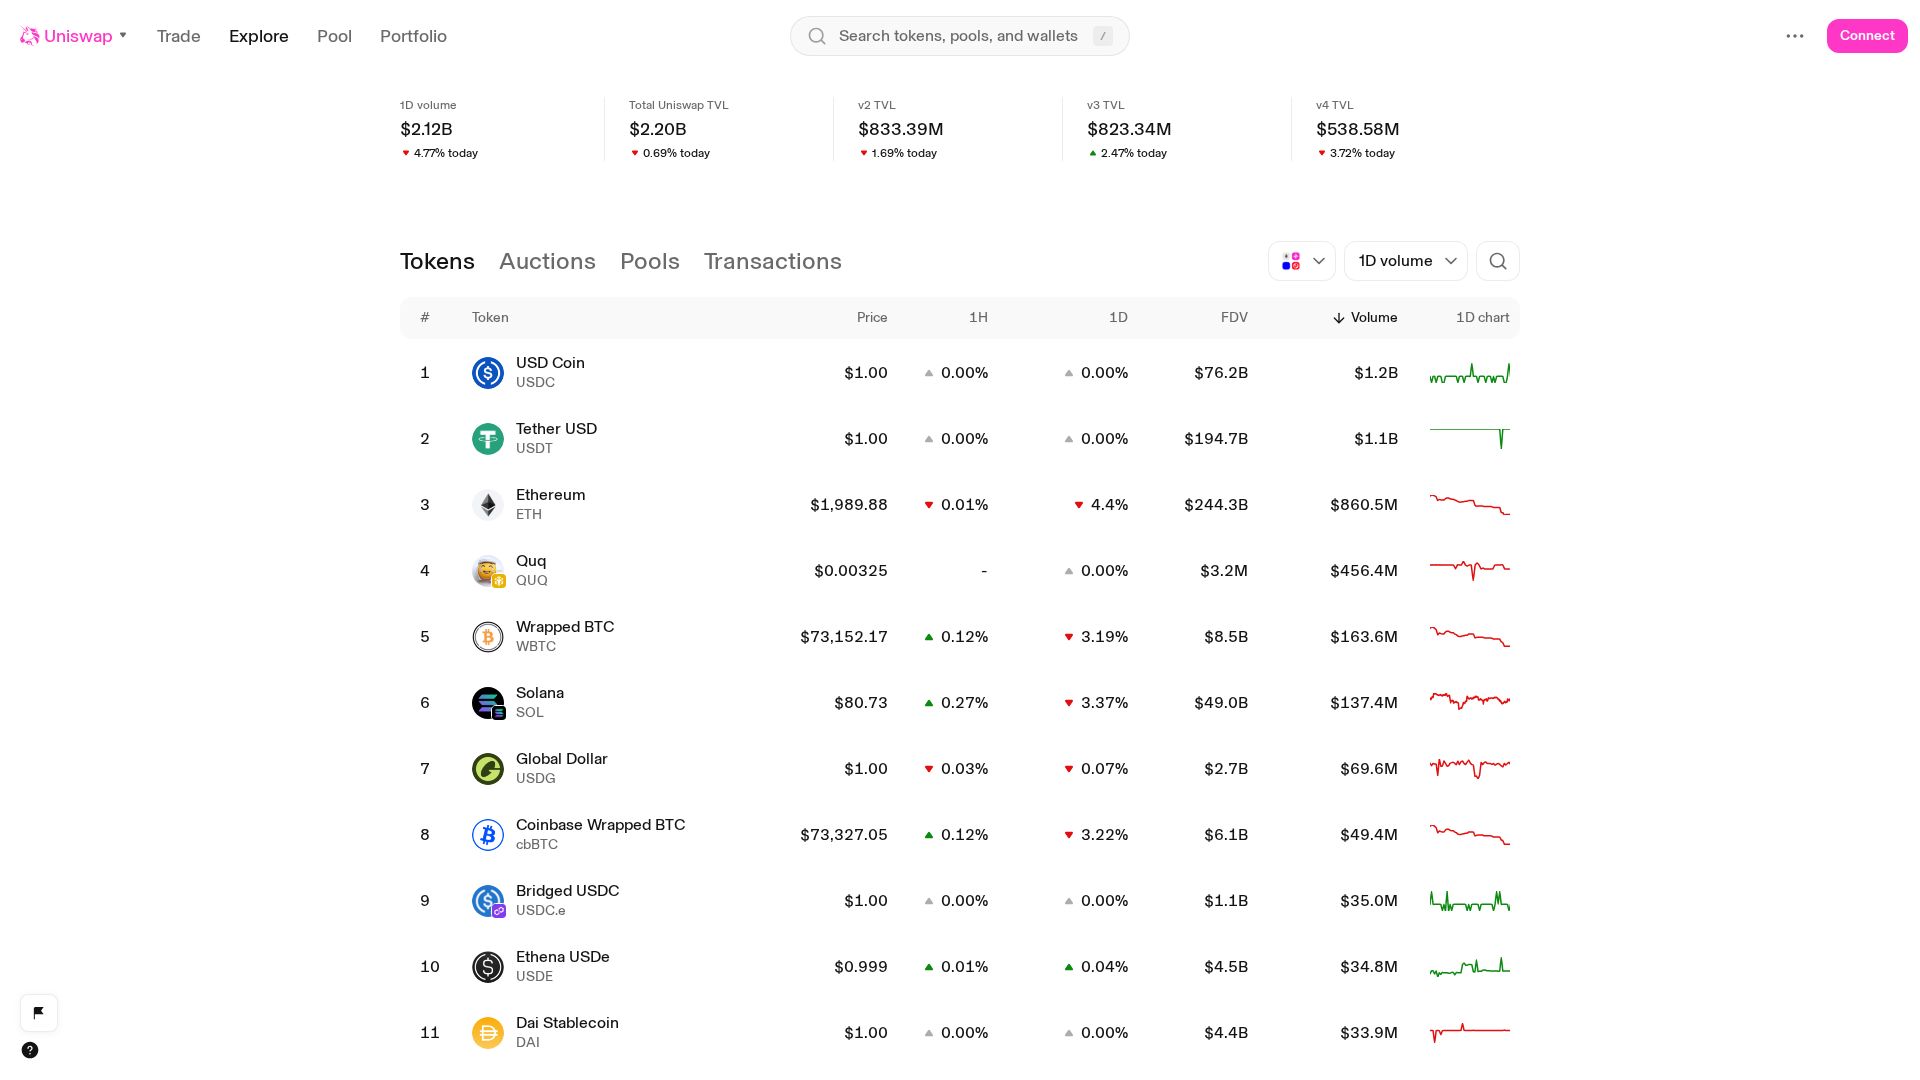Viewport: 1920px width, 1080px height.
Task: Click the $823.34M v3 TVL stat
Action: (x=1129, y=129)
